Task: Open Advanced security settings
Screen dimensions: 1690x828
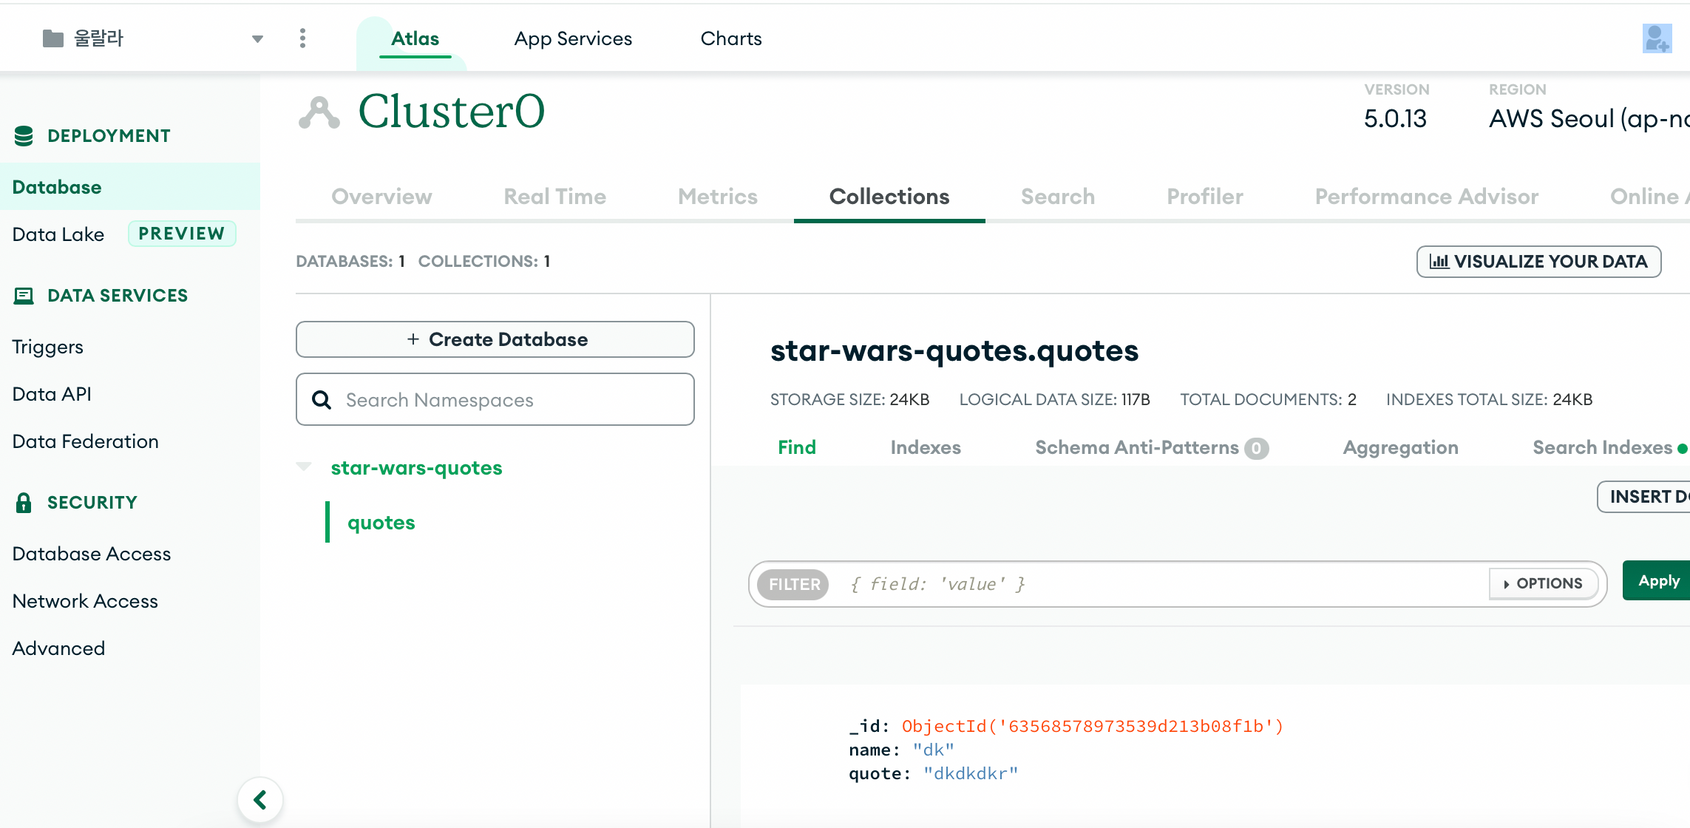Action: 58,648
